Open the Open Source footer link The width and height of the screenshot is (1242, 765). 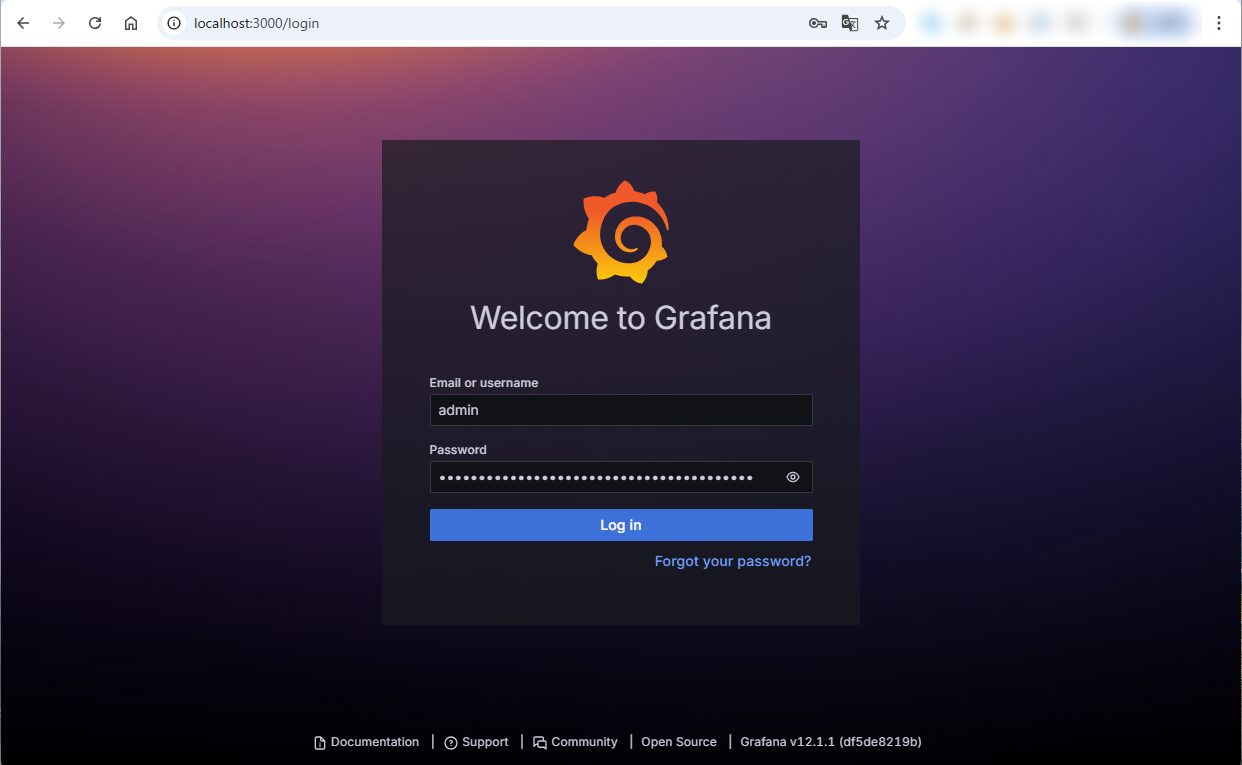click(679, 742)
